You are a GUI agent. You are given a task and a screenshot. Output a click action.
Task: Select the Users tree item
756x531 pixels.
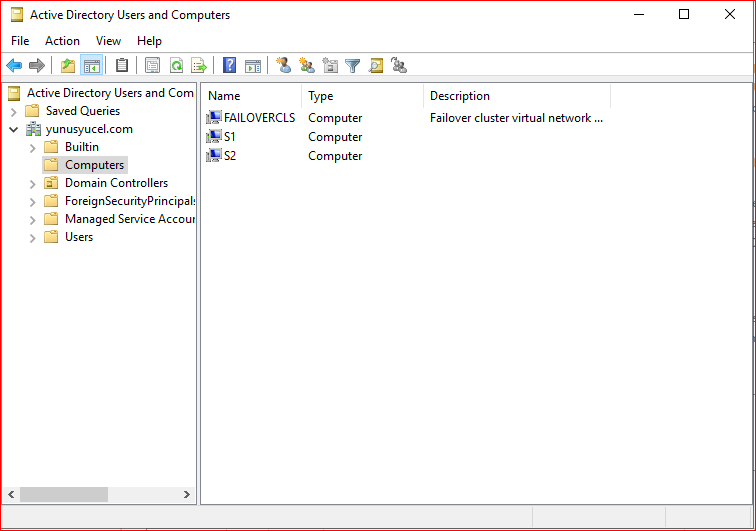click(x=79, y=237)
